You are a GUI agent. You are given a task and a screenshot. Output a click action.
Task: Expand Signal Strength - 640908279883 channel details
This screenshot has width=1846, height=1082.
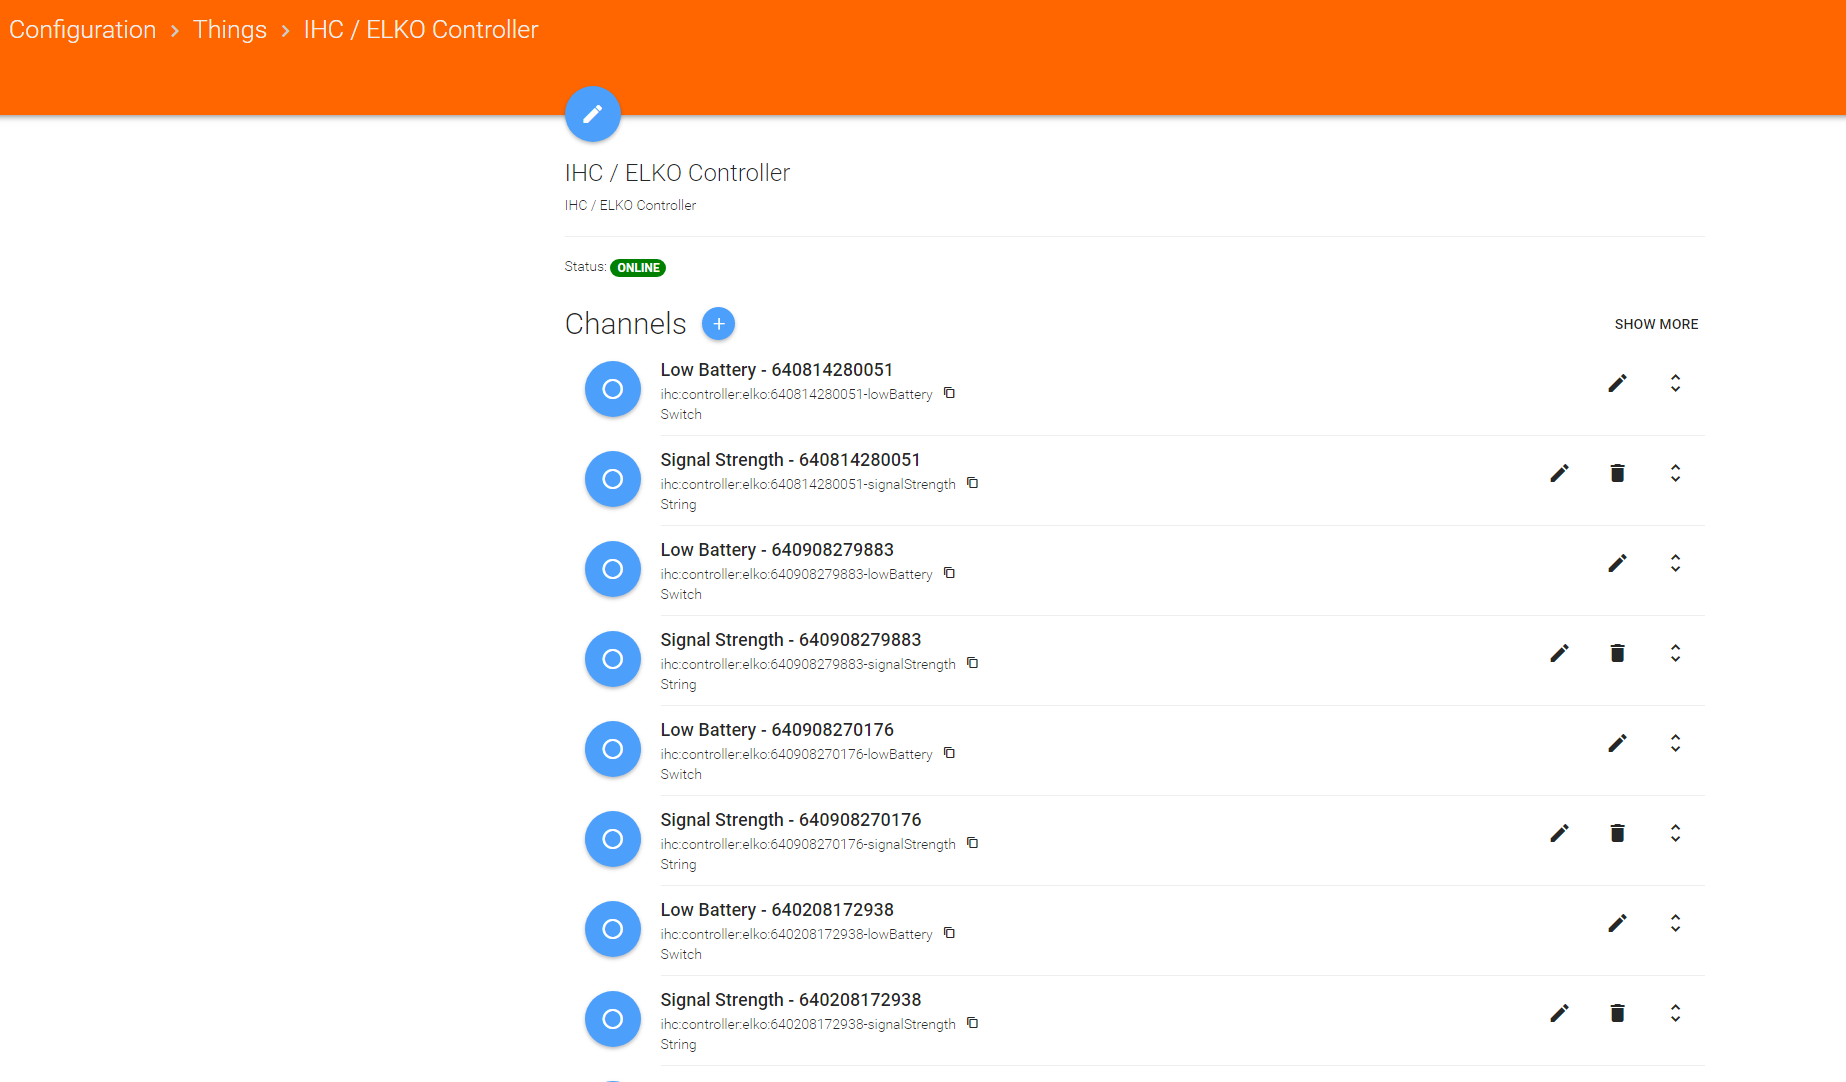[x=1675, y=653]
